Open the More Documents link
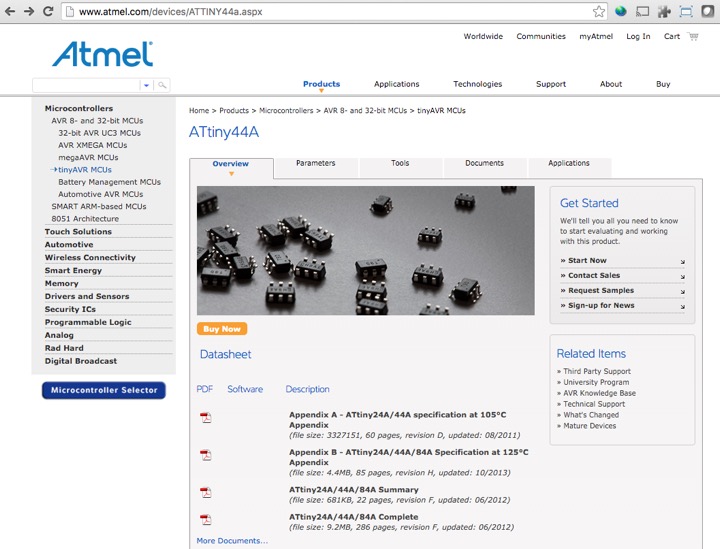The height and width of the screenshot is (549, 720). pos(232,541)
